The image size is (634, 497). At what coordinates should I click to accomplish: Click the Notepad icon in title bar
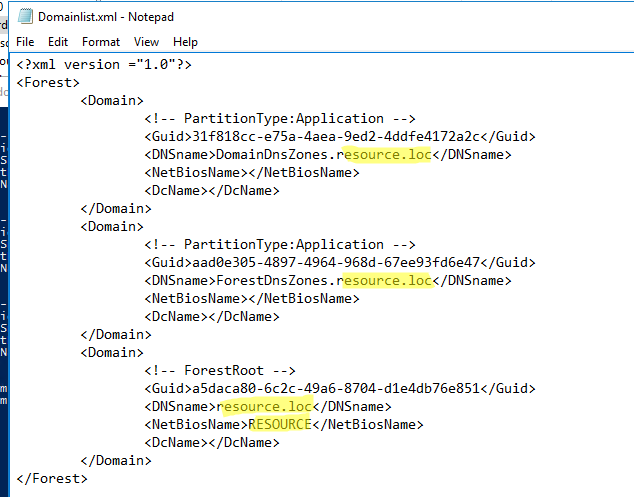[x=25, y=17]
